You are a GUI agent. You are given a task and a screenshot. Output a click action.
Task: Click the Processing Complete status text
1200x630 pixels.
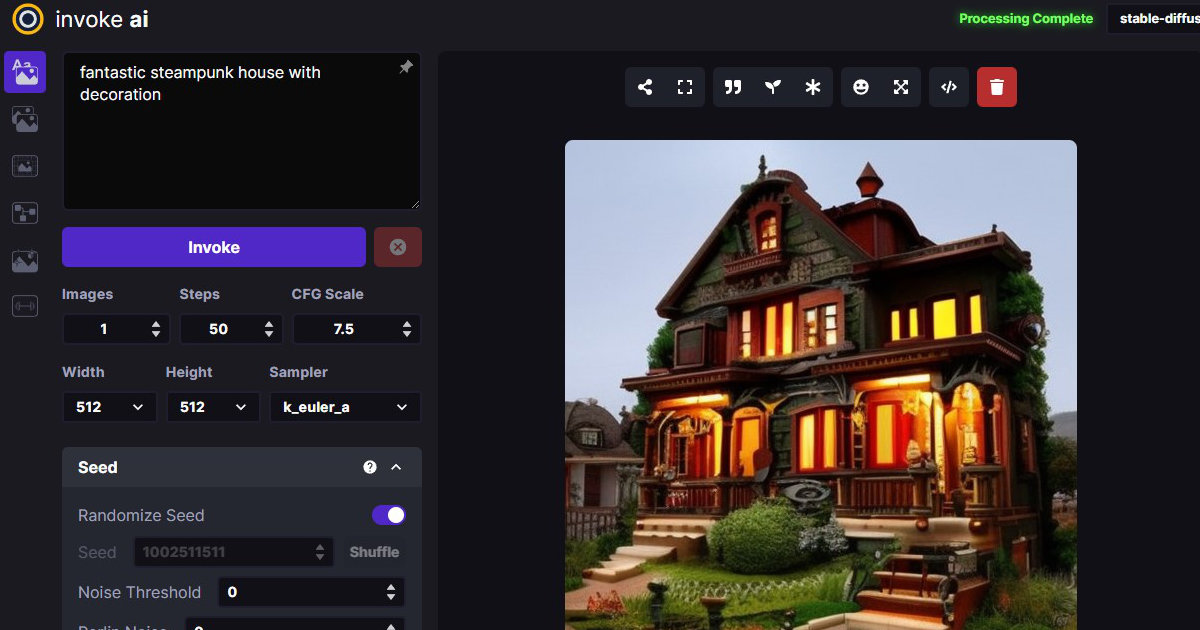[1026, 19]
